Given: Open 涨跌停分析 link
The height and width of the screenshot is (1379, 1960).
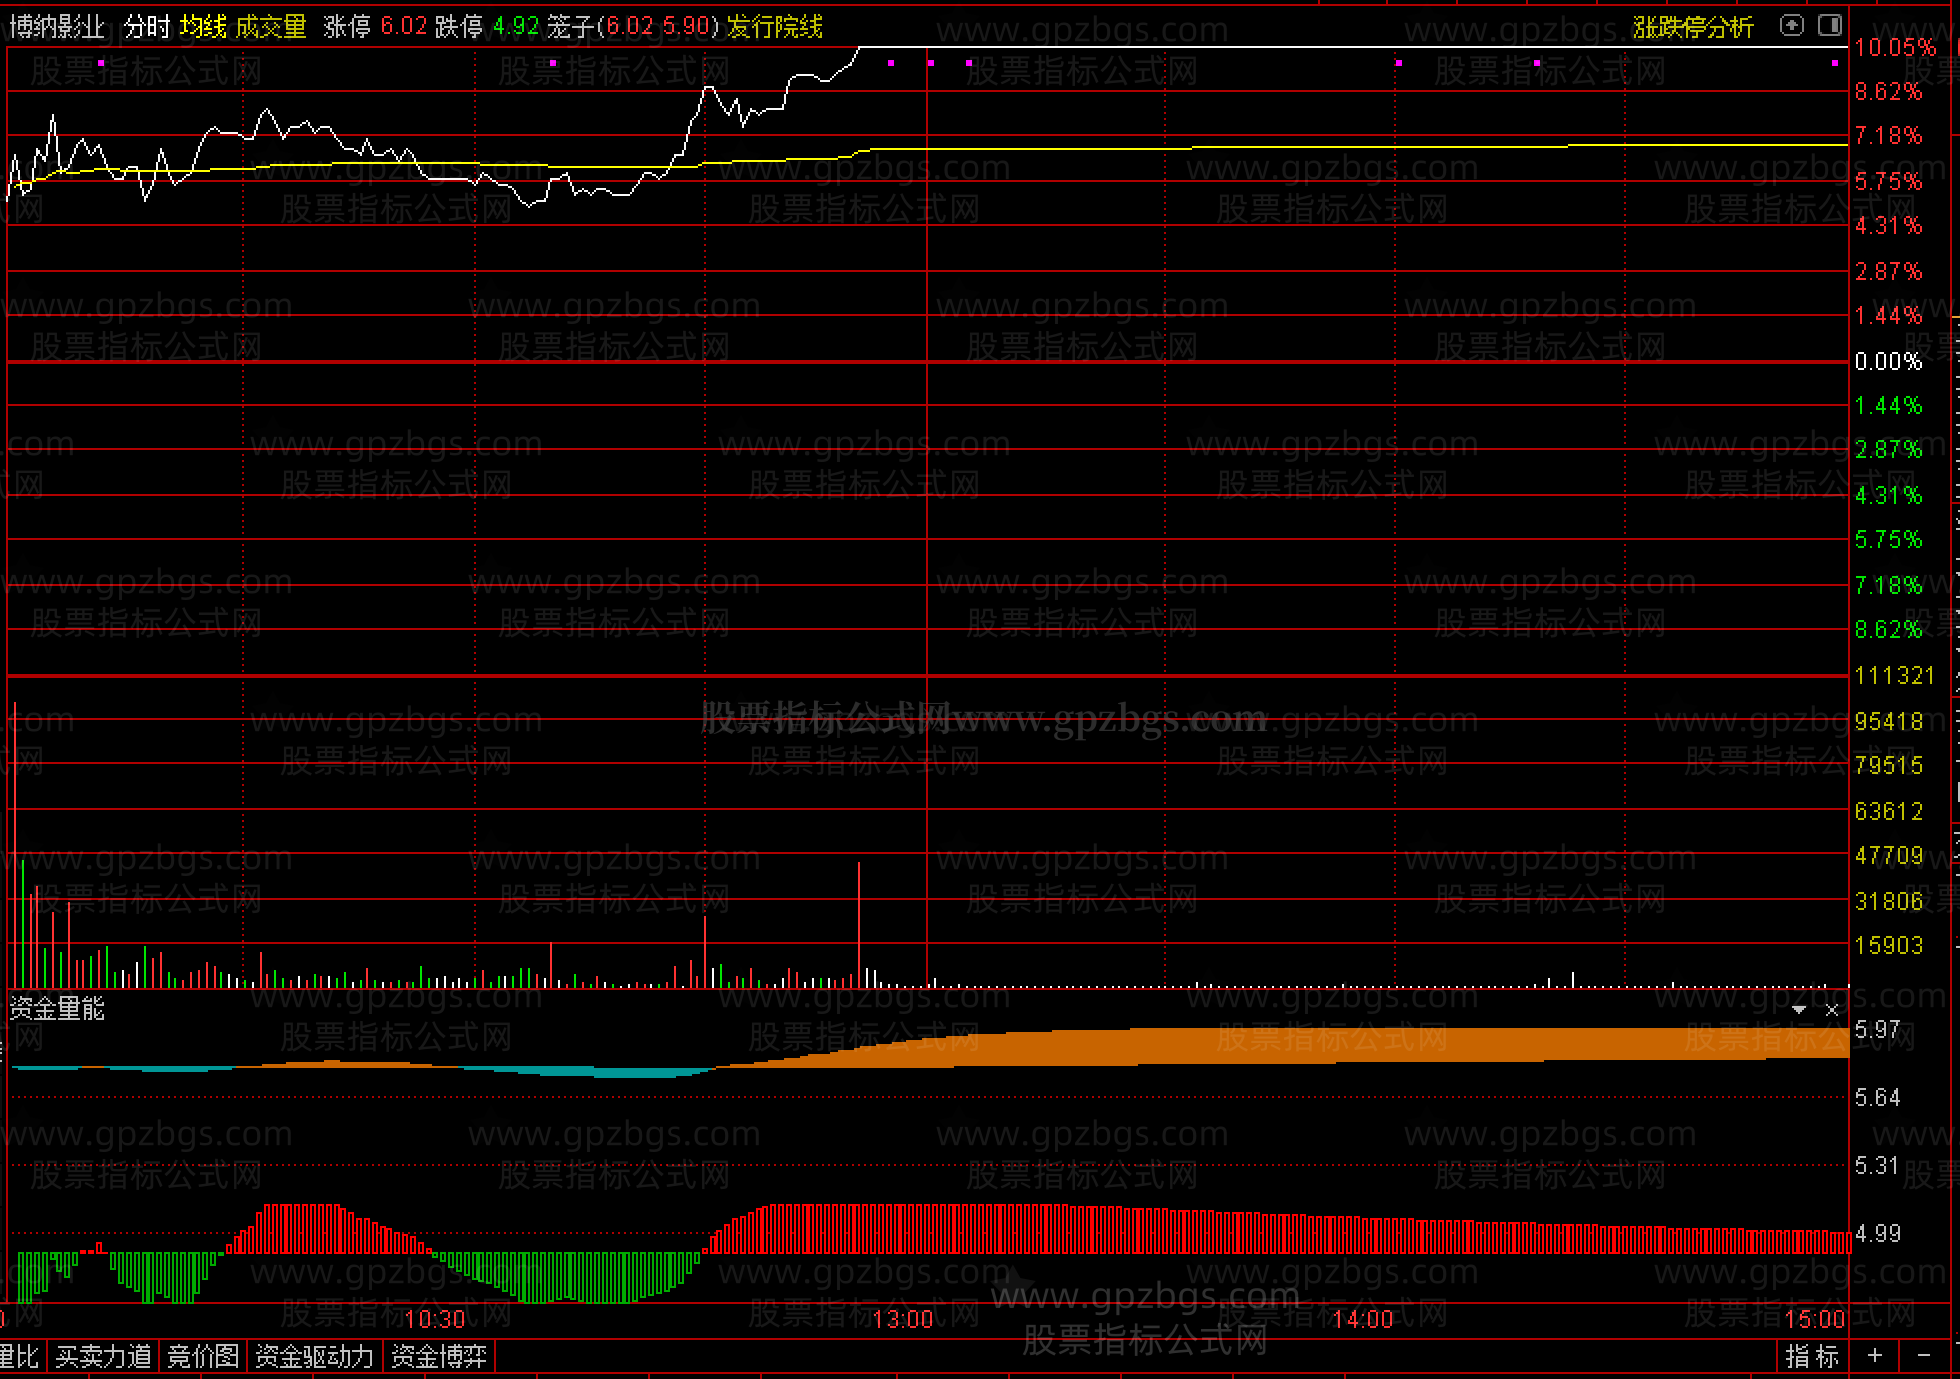Looking at the screenshot, I should pyautogui.click(x=1693, y=27).
